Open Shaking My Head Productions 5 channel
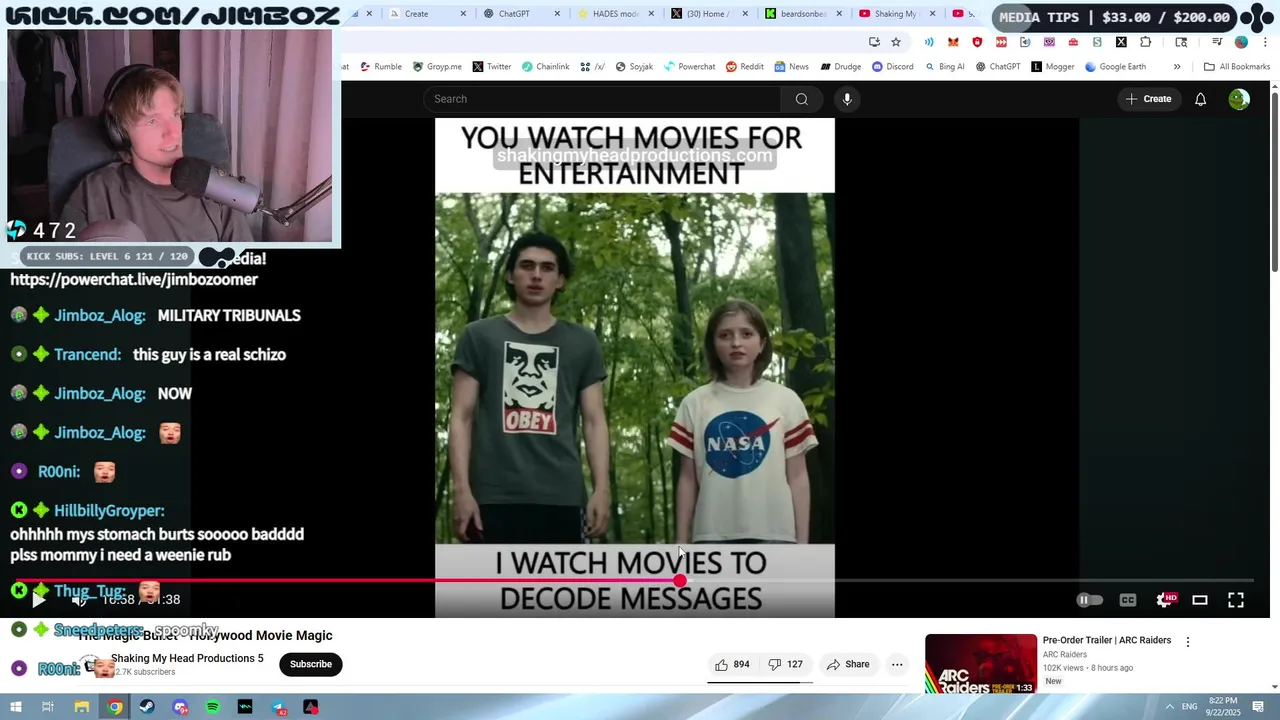Image resolution: width=1280 pixels, height=720 pixels. pos(187,658)
